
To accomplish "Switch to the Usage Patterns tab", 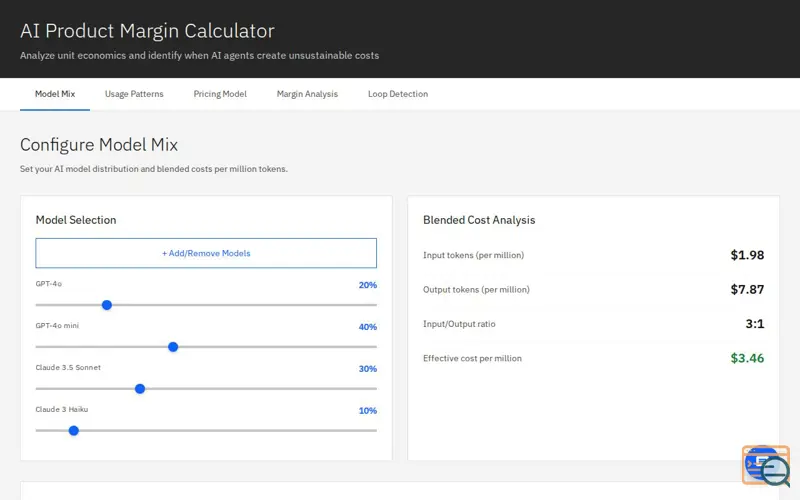I will pyautogui.click(x=134, y=94).
